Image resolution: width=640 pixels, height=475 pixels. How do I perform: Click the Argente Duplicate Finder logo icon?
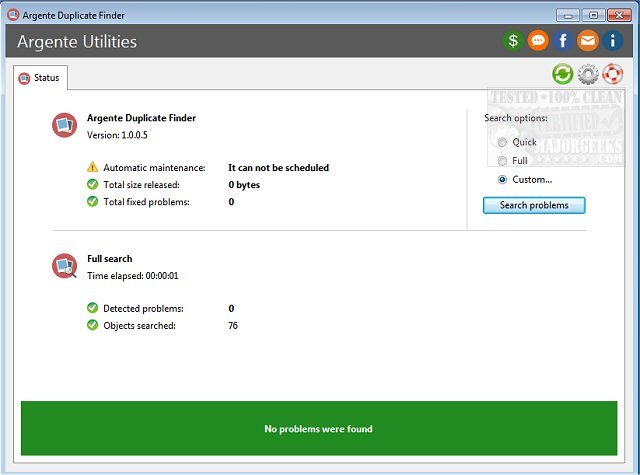click(65, 125)
